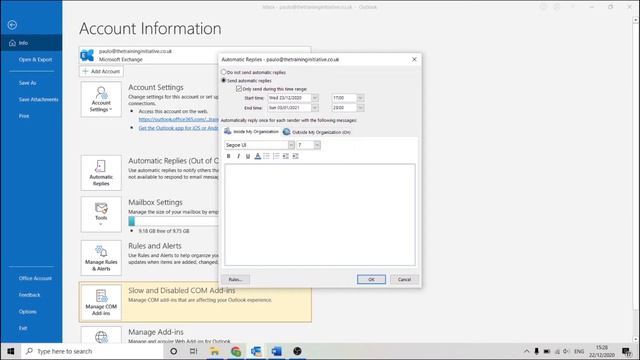Switch to Inside My Organization tab

click(x=251, y=132)
